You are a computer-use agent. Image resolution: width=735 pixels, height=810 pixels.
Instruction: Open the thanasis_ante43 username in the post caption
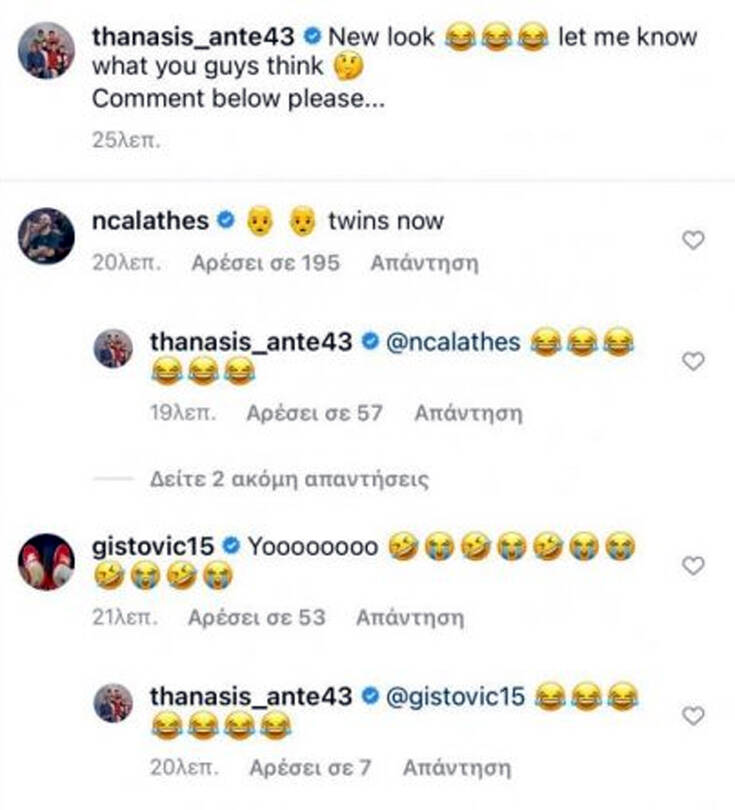point(195,37)
